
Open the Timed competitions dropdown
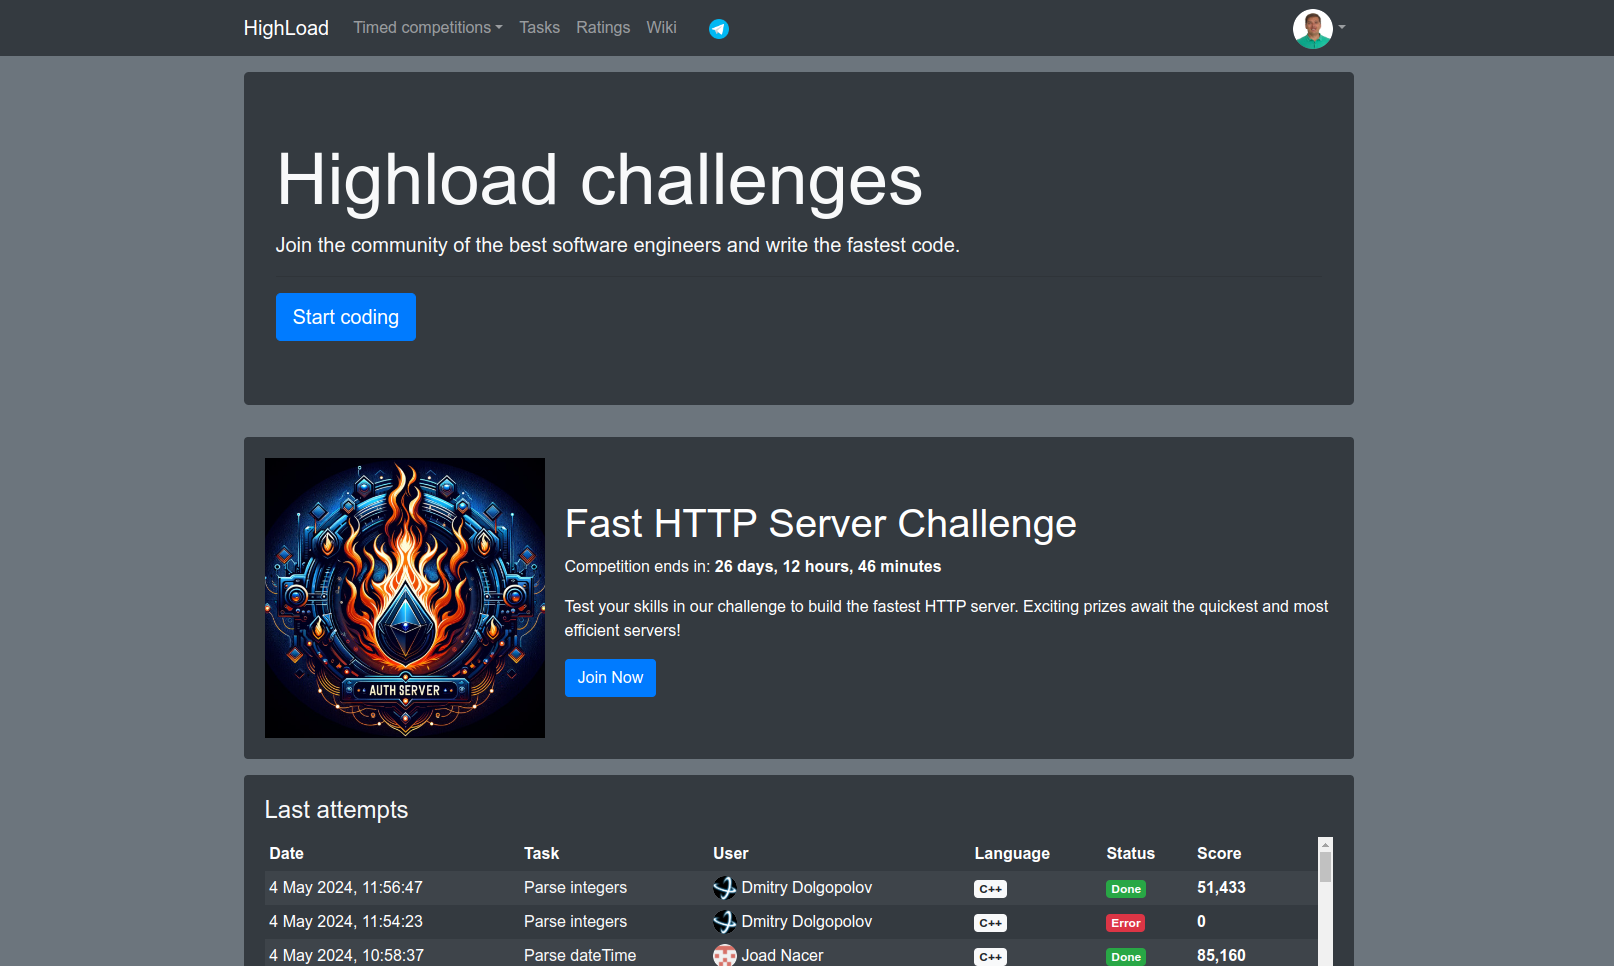(x=427, y=27)
